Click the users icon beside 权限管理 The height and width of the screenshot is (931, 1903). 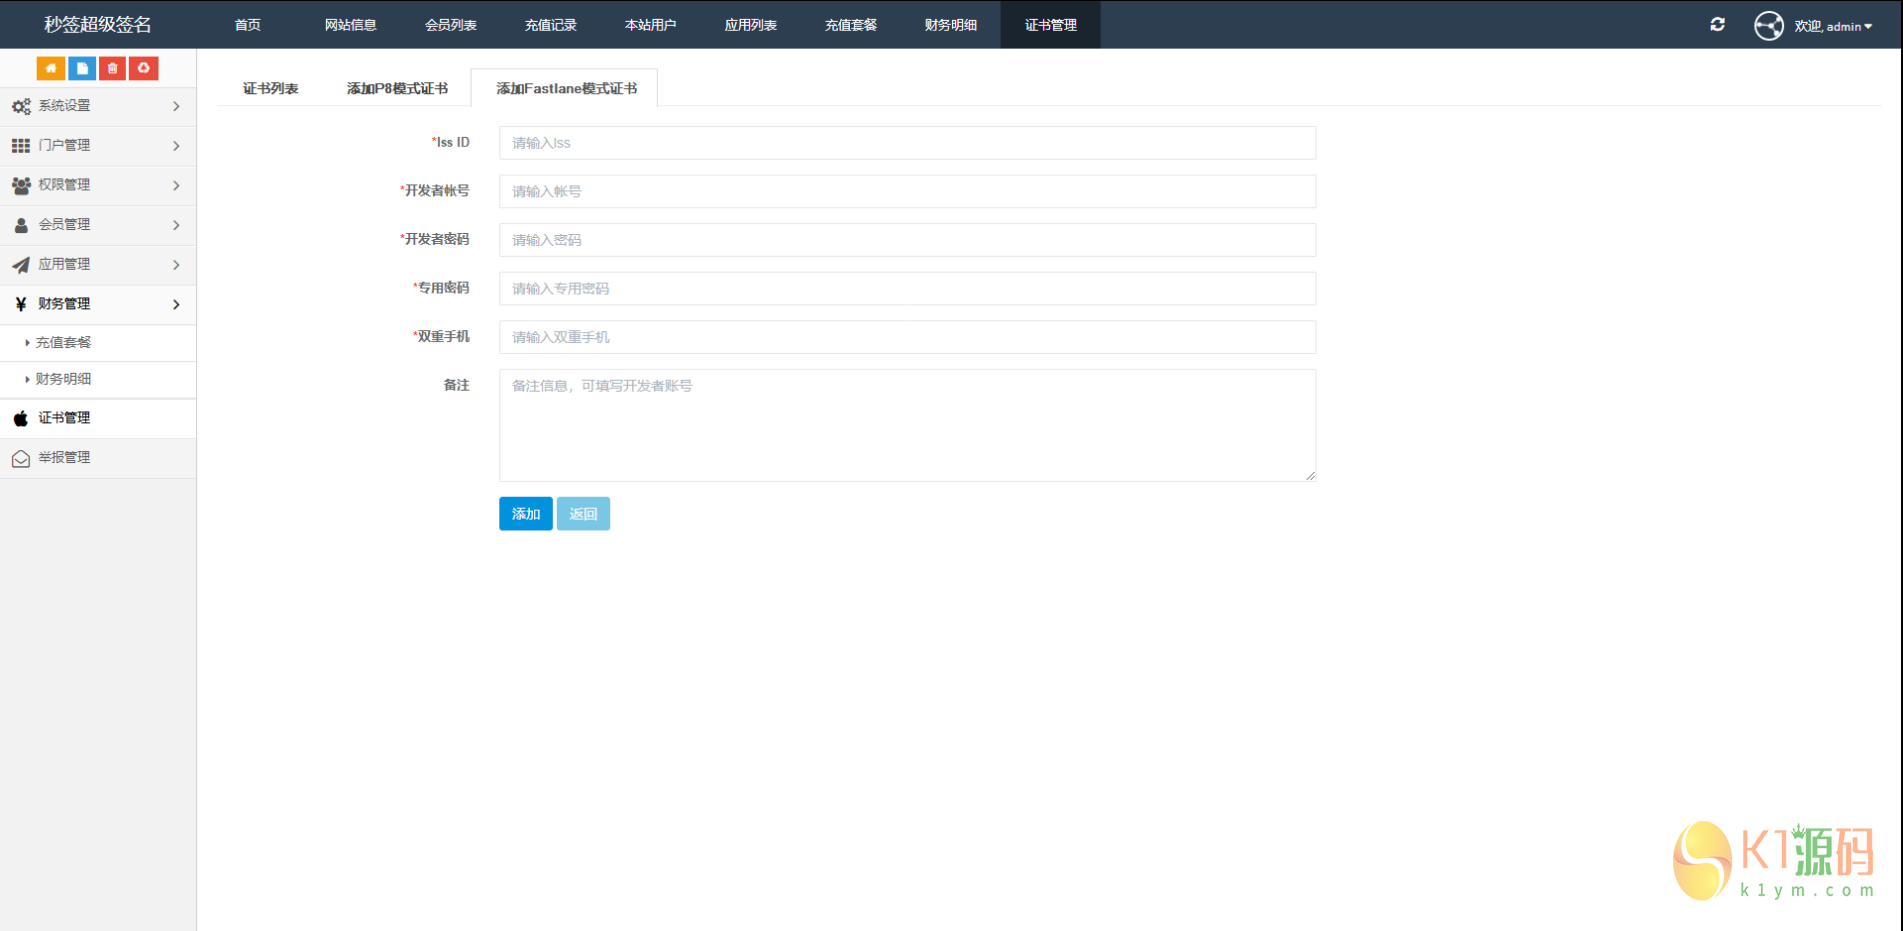point(21,185)
